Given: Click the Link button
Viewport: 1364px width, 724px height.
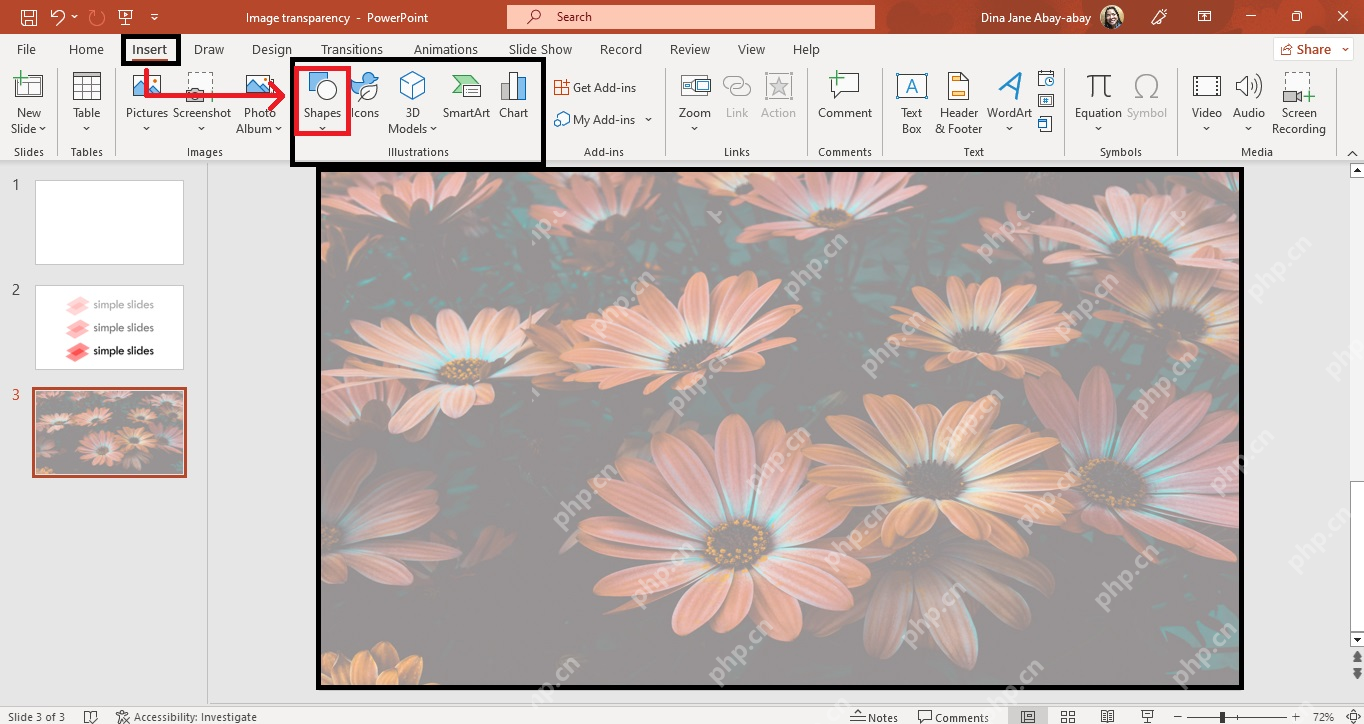Looking at the screenshot, I should click(x=737, y=97).
